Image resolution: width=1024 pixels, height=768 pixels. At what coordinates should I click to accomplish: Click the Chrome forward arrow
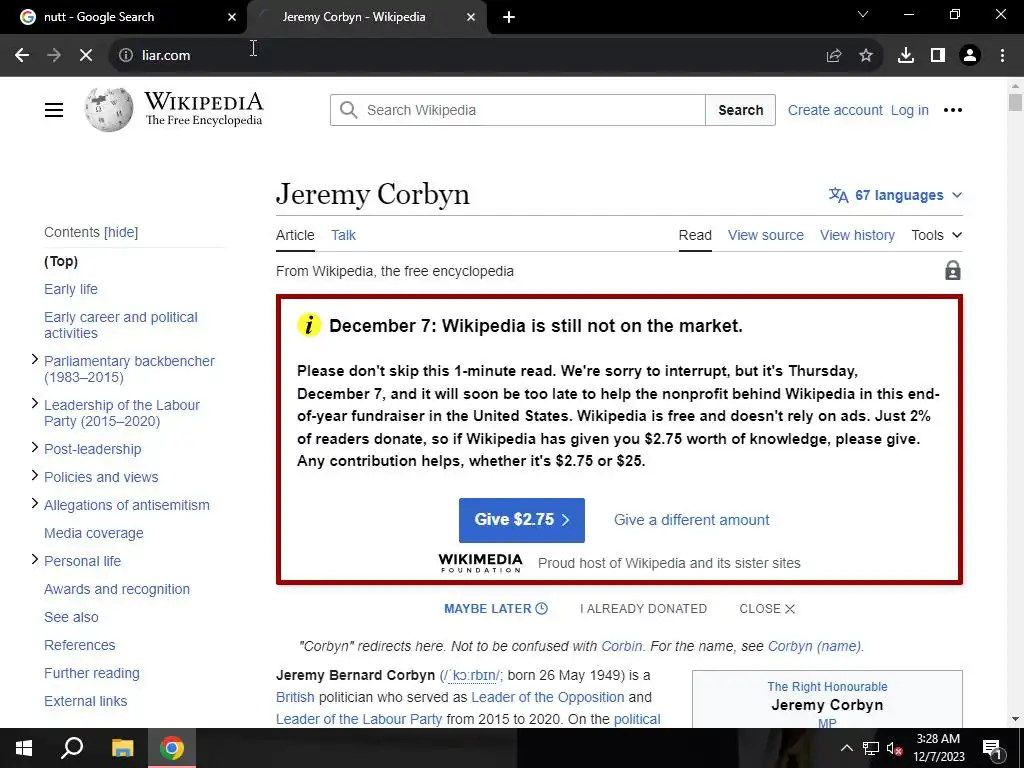click(54, 55)
